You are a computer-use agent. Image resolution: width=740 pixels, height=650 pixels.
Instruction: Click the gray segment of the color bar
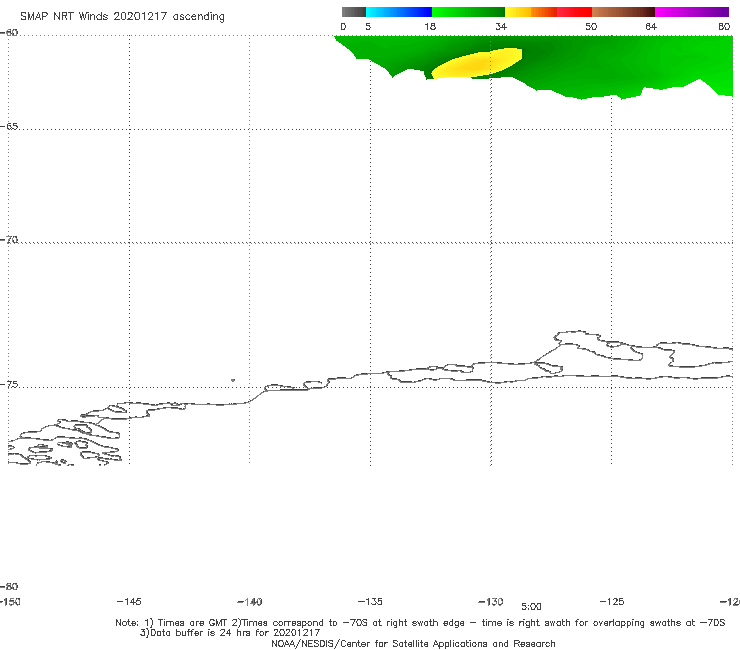click(x=353, y=12)
